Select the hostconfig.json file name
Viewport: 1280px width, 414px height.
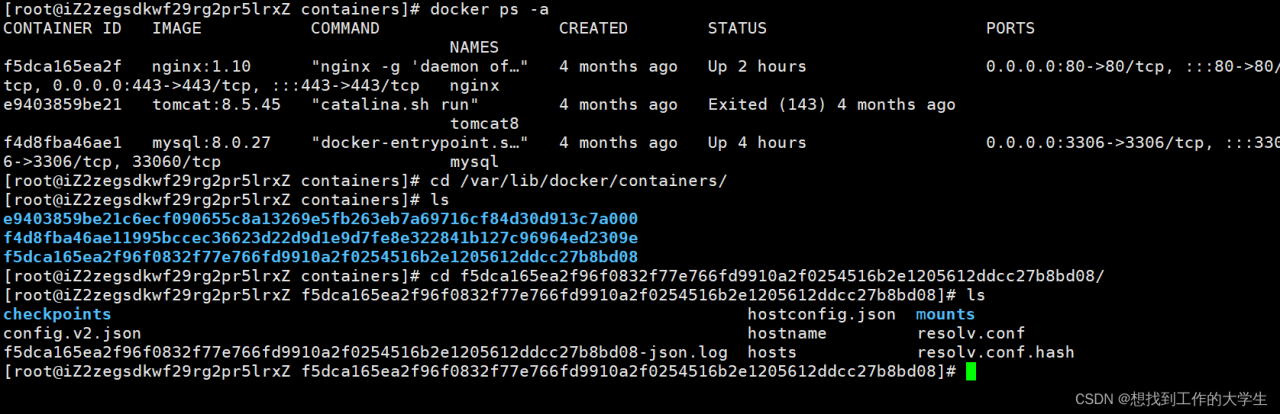point(821,314)
